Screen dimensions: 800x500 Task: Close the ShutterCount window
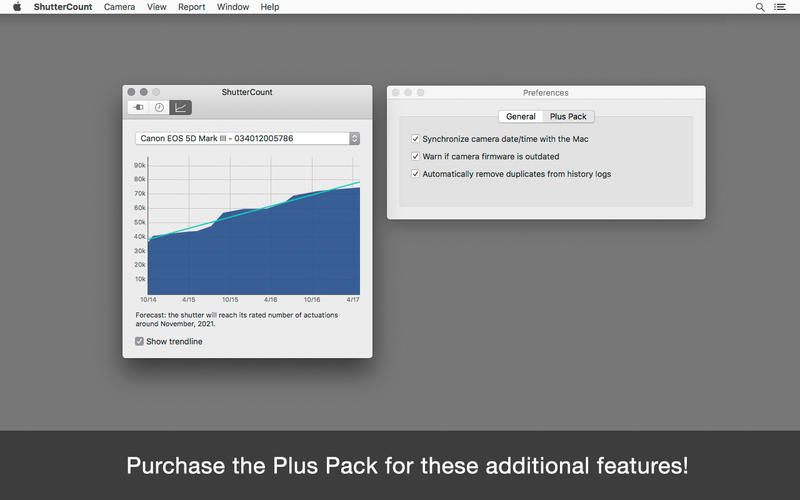132,92
